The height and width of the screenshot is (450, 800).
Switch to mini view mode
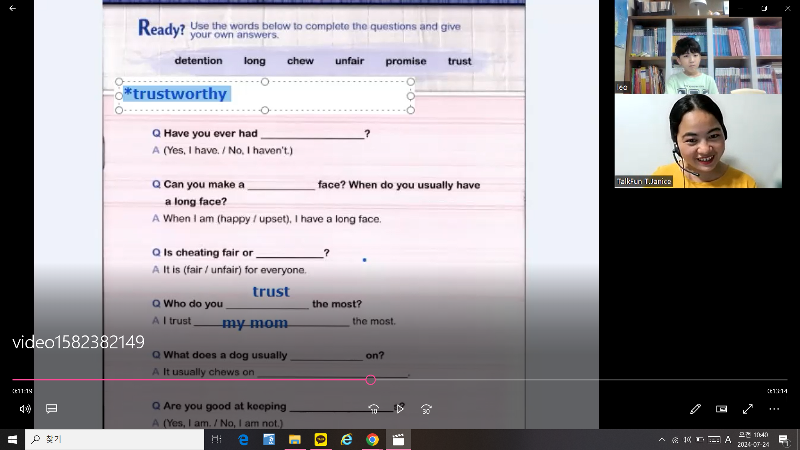tap(721, 408)
